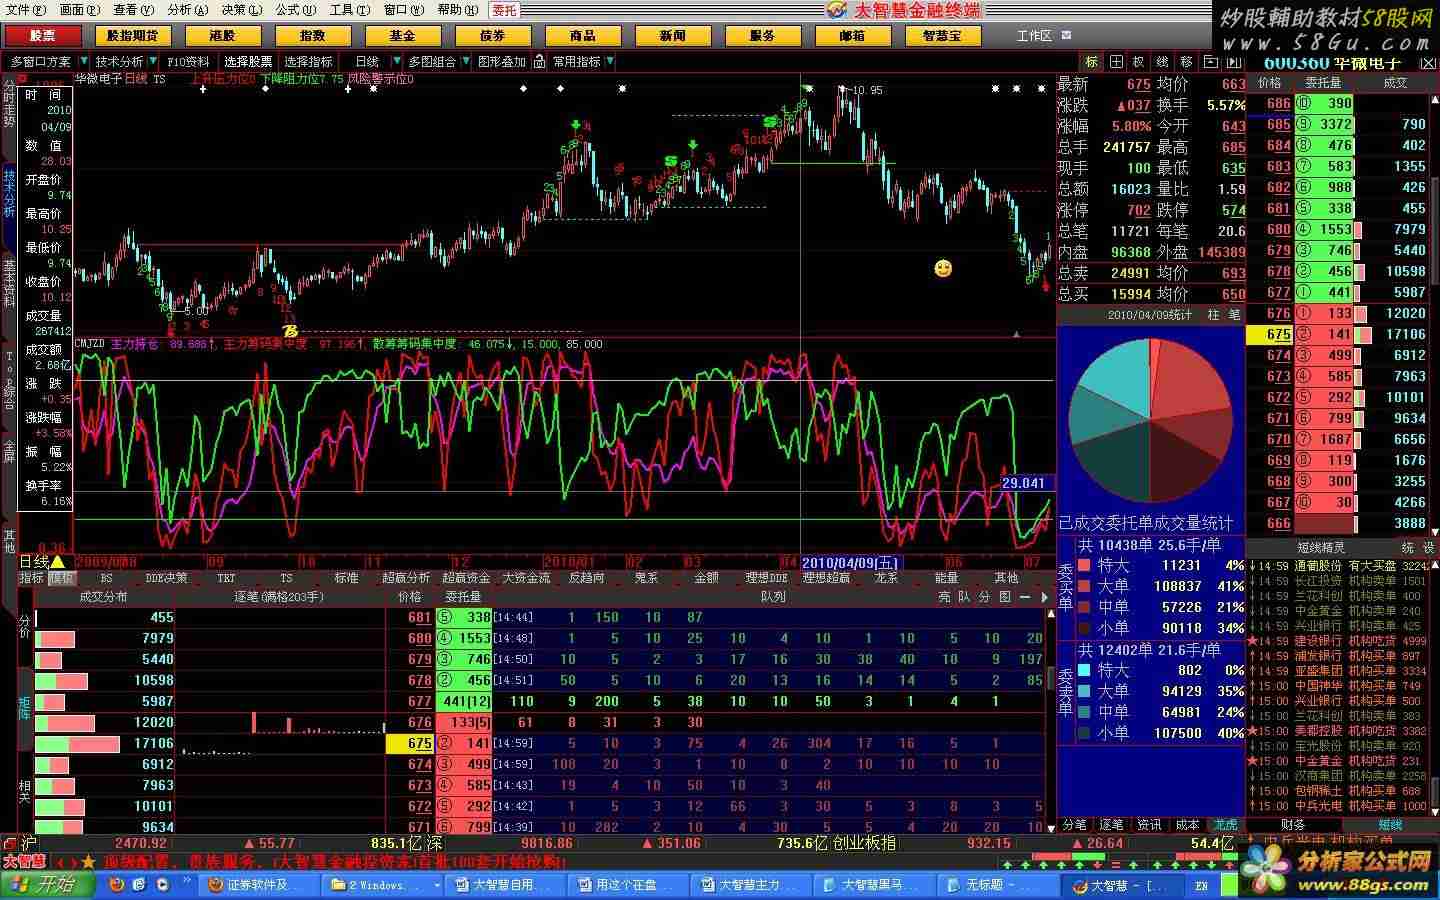Image resolution: width=1440 pixels, height=900 pixels.
Task: Select the 资讯 bottom tab
Action: click(1150, 825)
